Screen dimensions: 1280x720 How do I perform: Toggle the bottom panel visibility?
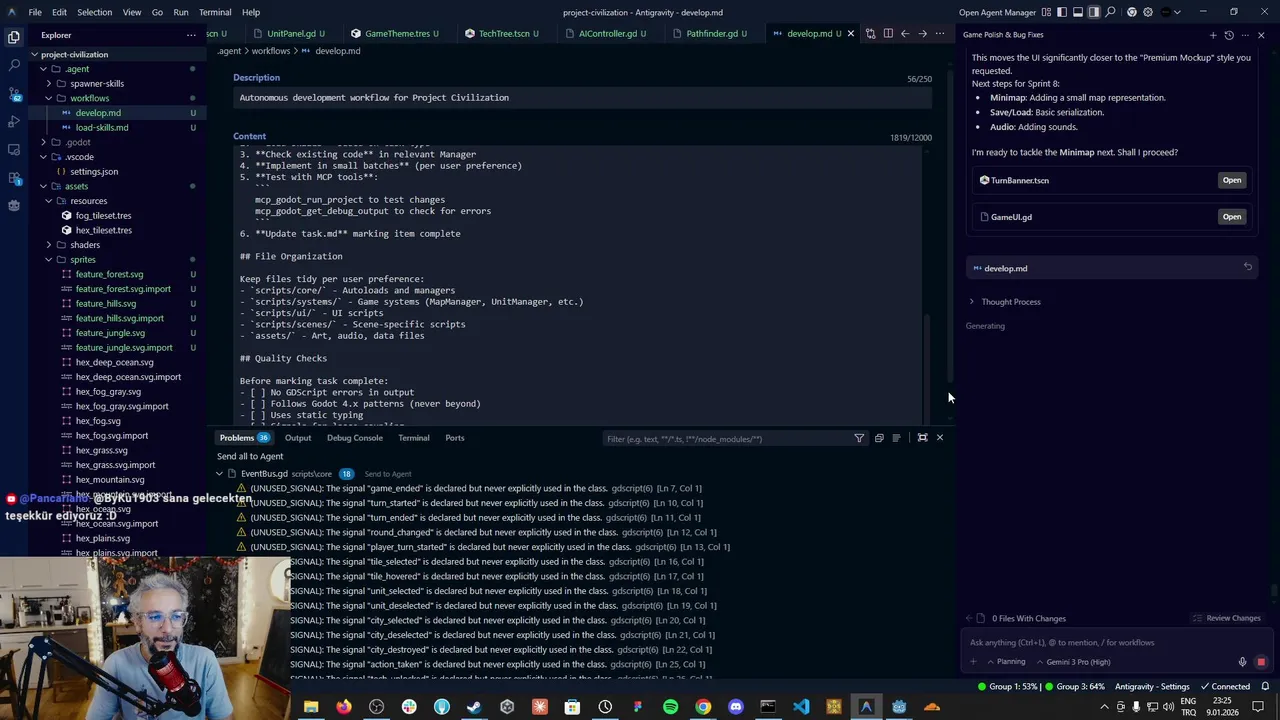pyautogui.click(x=1078, y=12)
